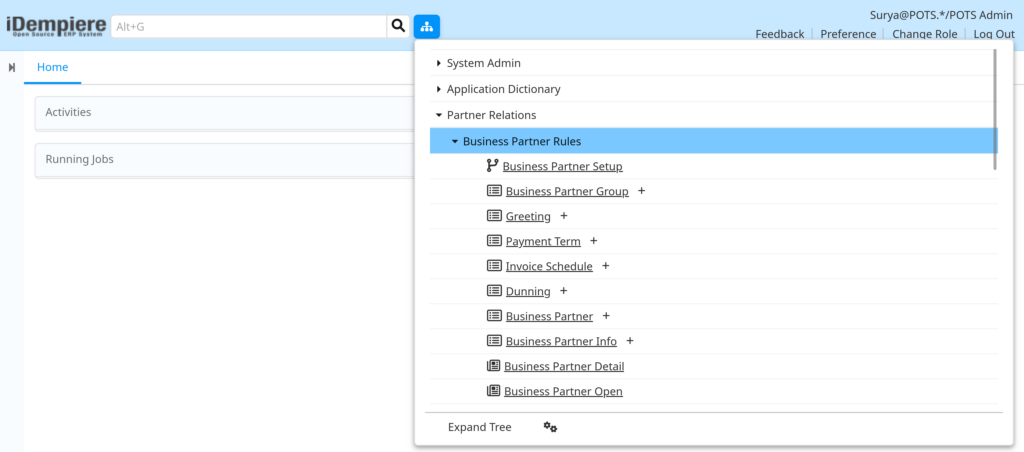The height and width of the screenshot is (452, 1024).
Task: Open the Business Partner Detail link
Action: coord(564,366)
